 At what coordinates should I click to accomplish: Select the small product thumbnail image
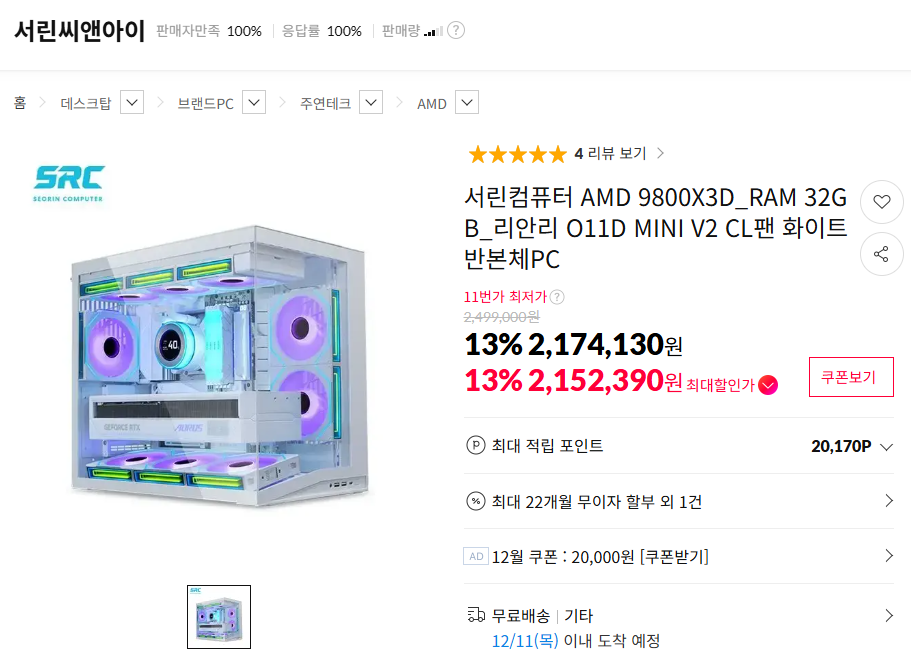219,616
